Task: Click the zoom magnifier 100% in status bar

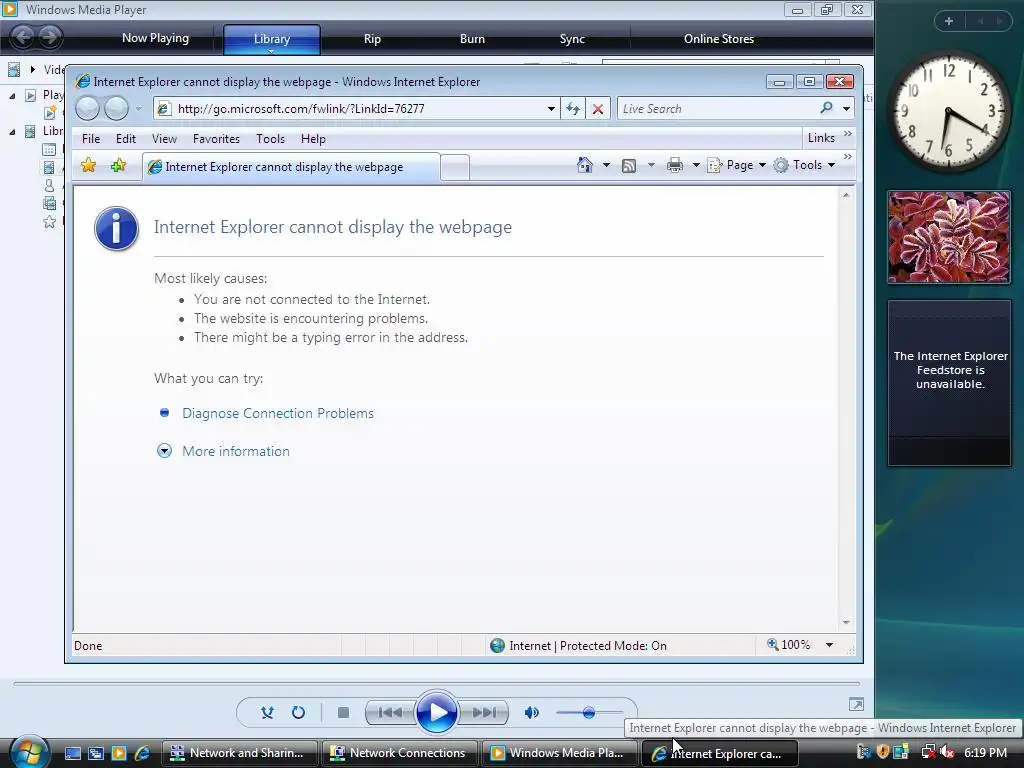Action: (788, 645)
